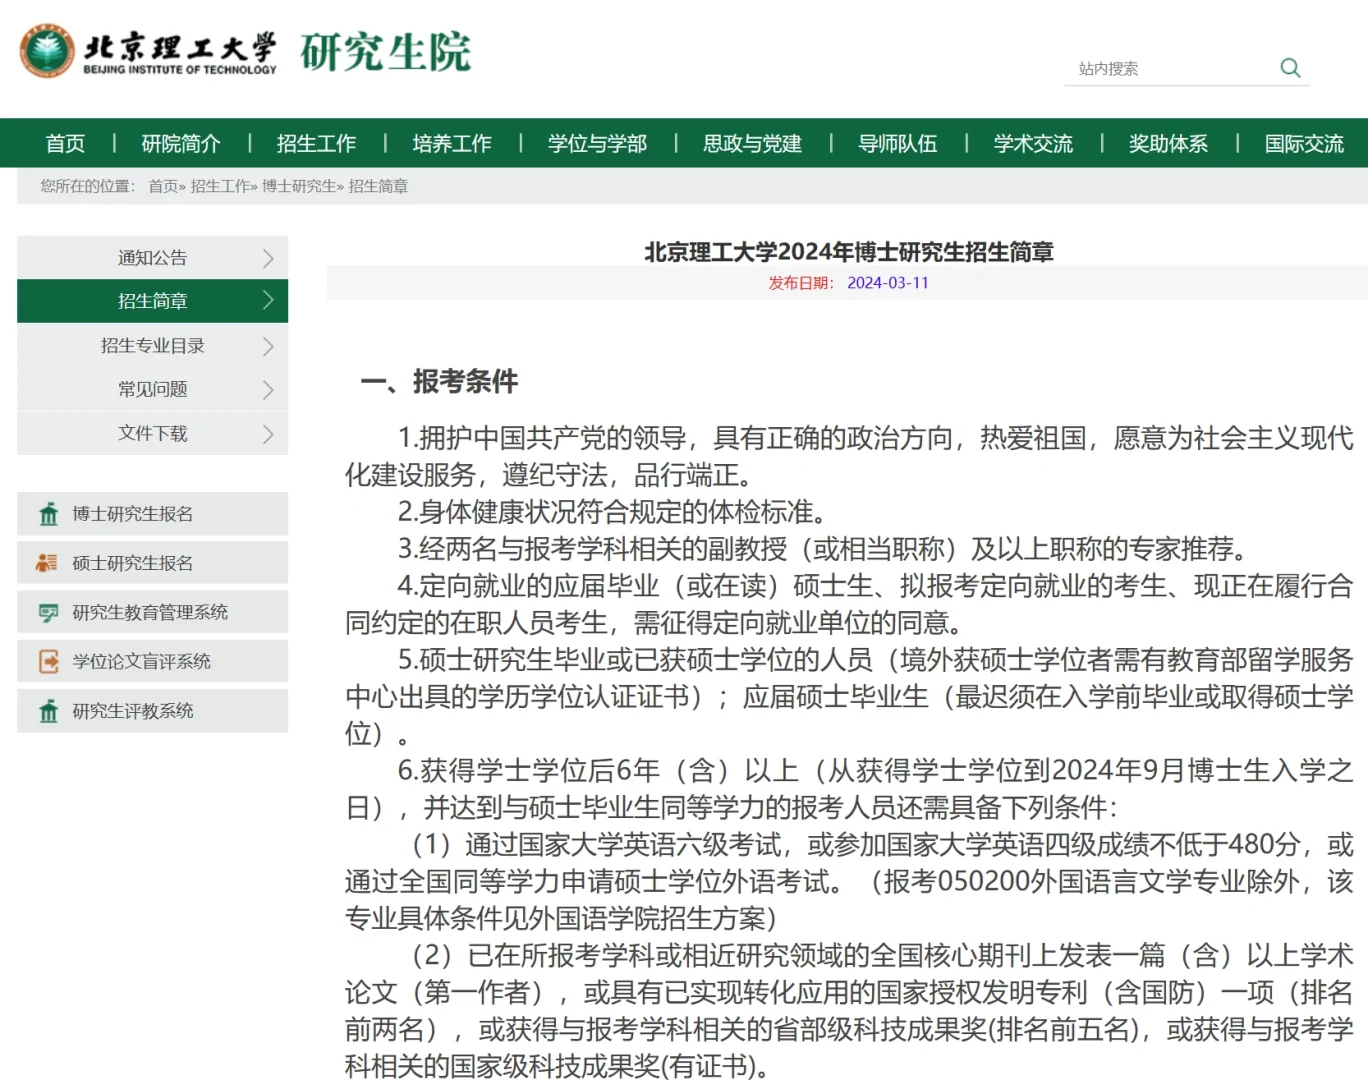The width and height of the screenshot is (1368, 1080).
Task: Open the 学位与学部 nav menu
Action: 597,143
